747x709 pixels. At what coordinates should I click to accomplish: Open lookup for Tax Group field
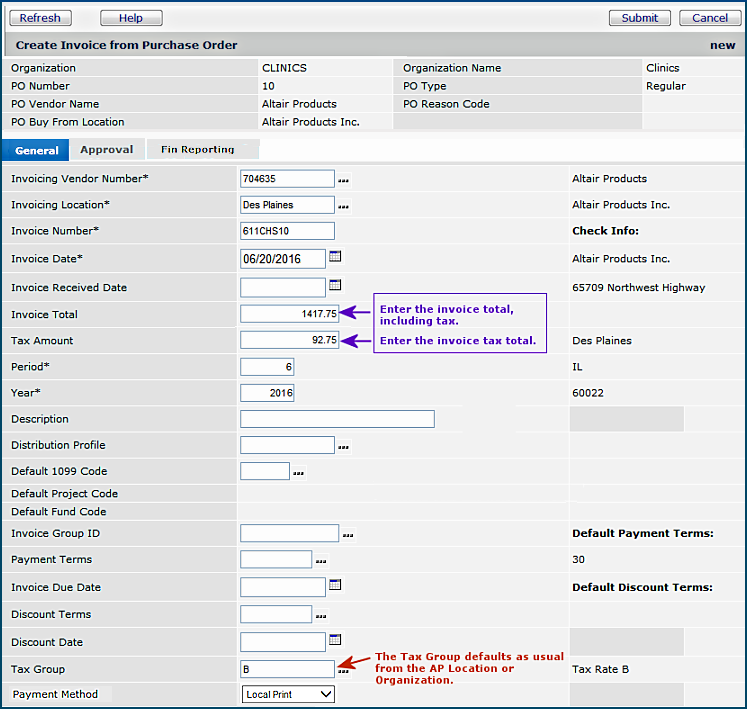pos(345,670)
